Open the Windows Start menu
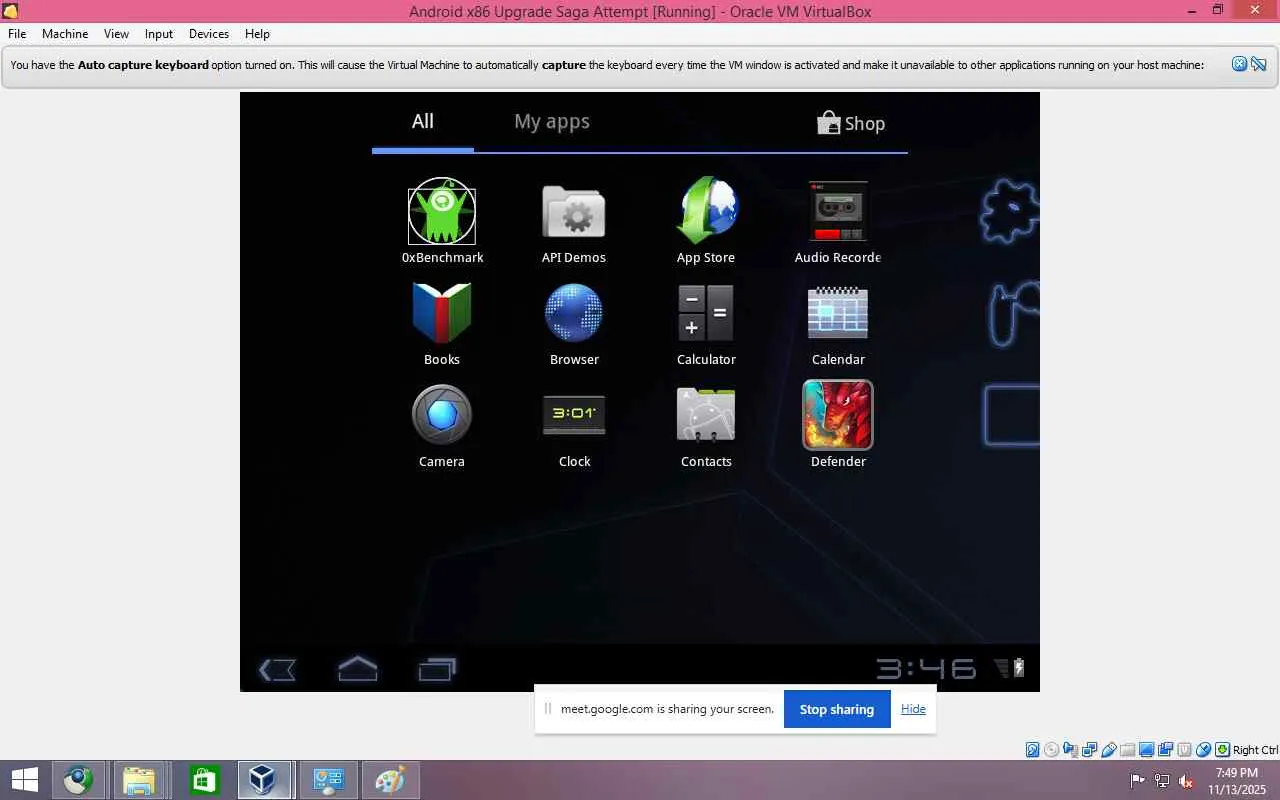 point(25,780)
